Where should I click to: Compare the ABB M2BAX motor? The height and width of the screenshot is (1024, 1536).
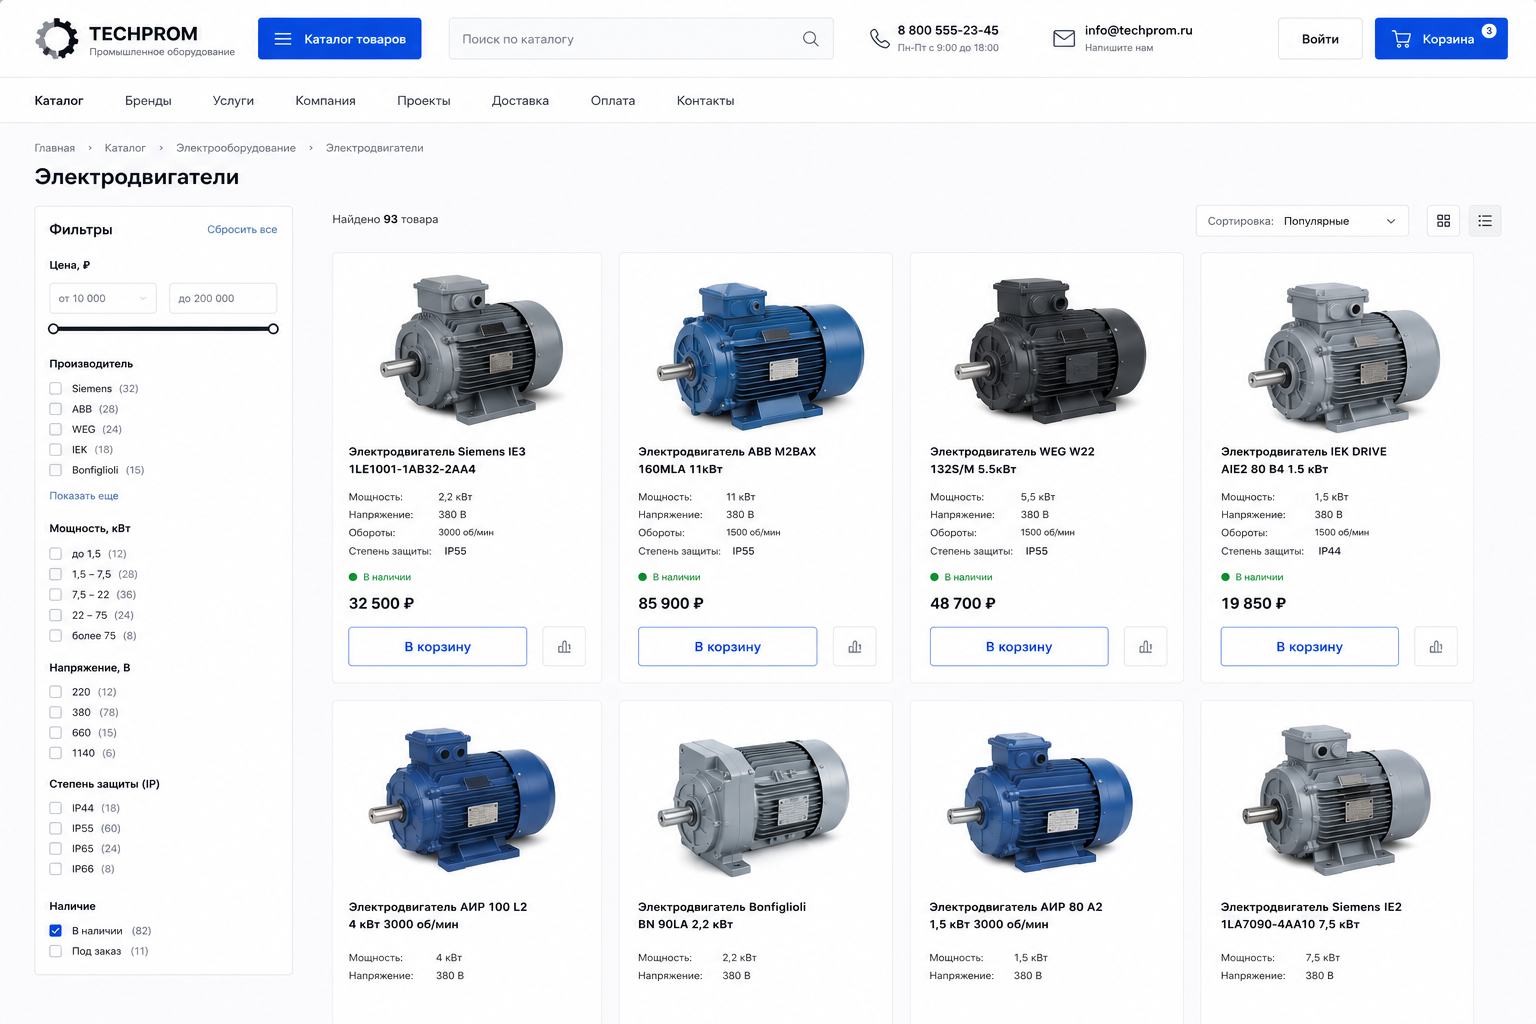pos(854,647)
